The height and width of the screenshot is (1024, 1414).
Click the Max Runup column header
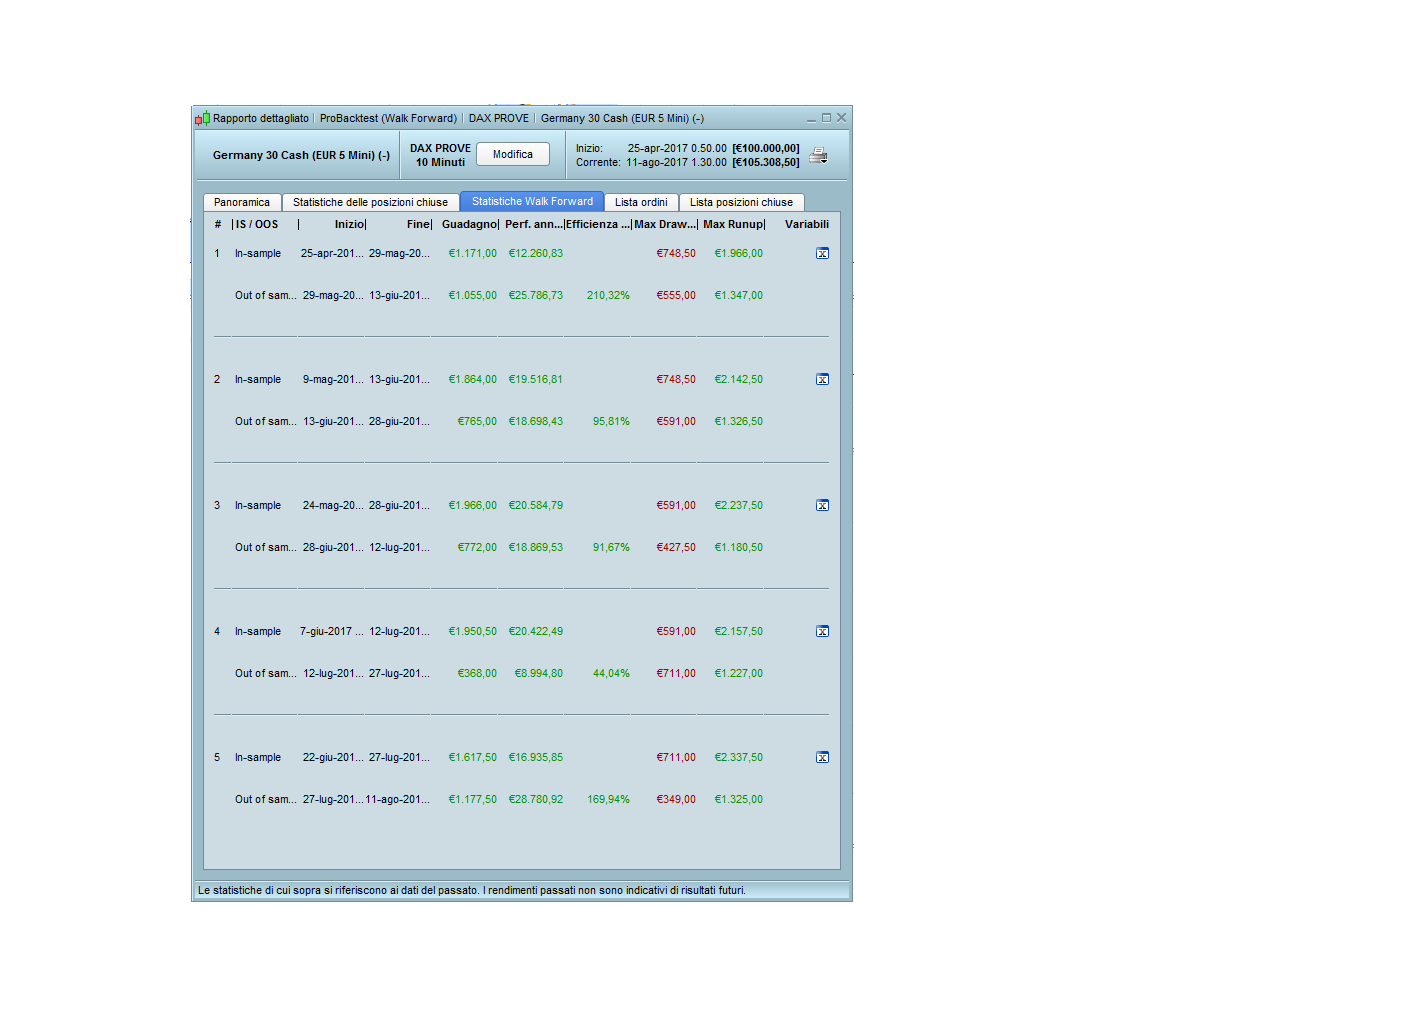tap(733, 224)
